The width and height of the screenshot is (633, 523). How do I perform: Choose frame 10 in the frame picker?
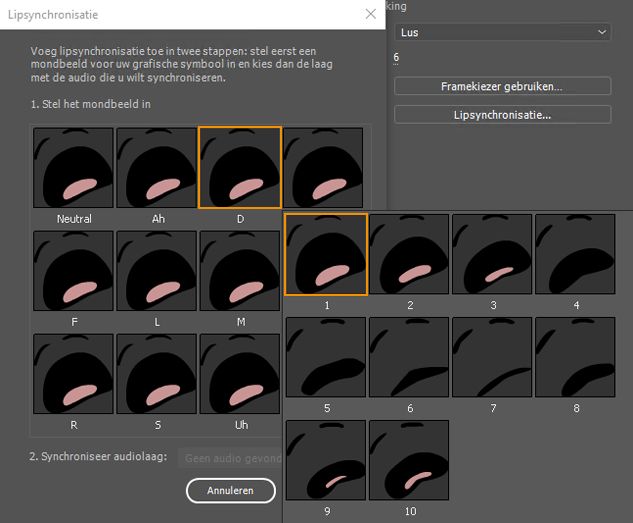tap(409, 460)
